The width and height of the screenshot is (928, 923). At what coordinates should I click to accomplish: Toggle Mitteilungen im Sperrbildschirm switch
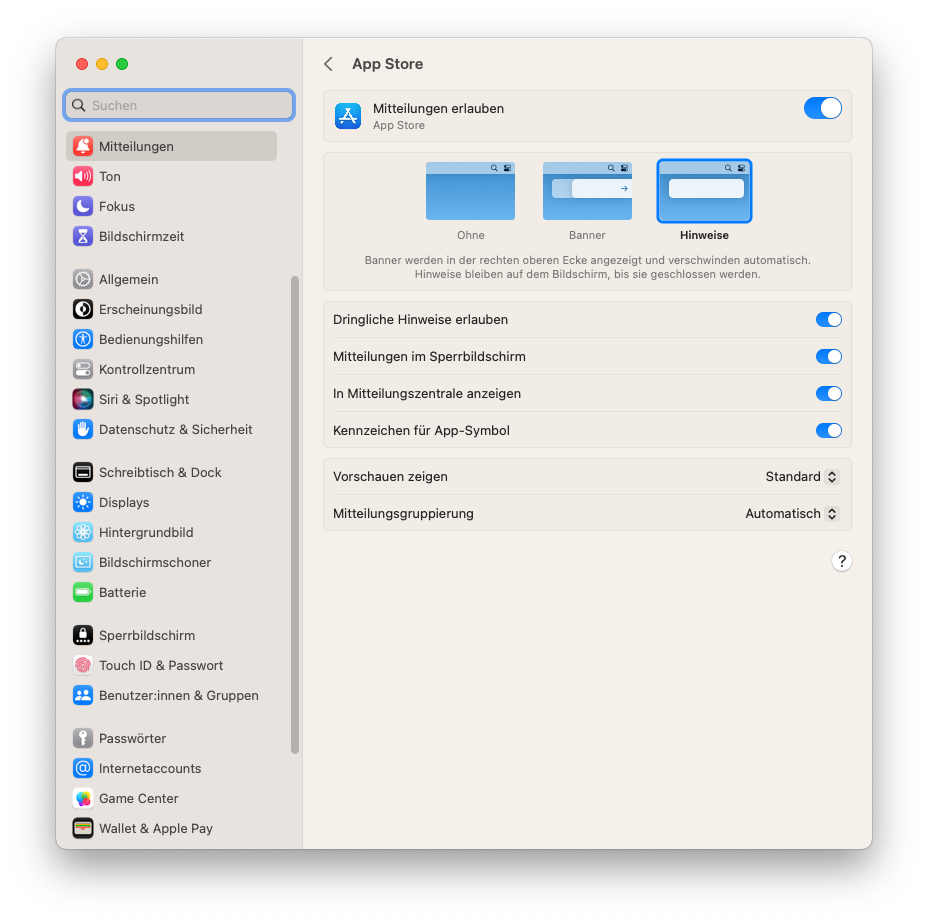829,357
